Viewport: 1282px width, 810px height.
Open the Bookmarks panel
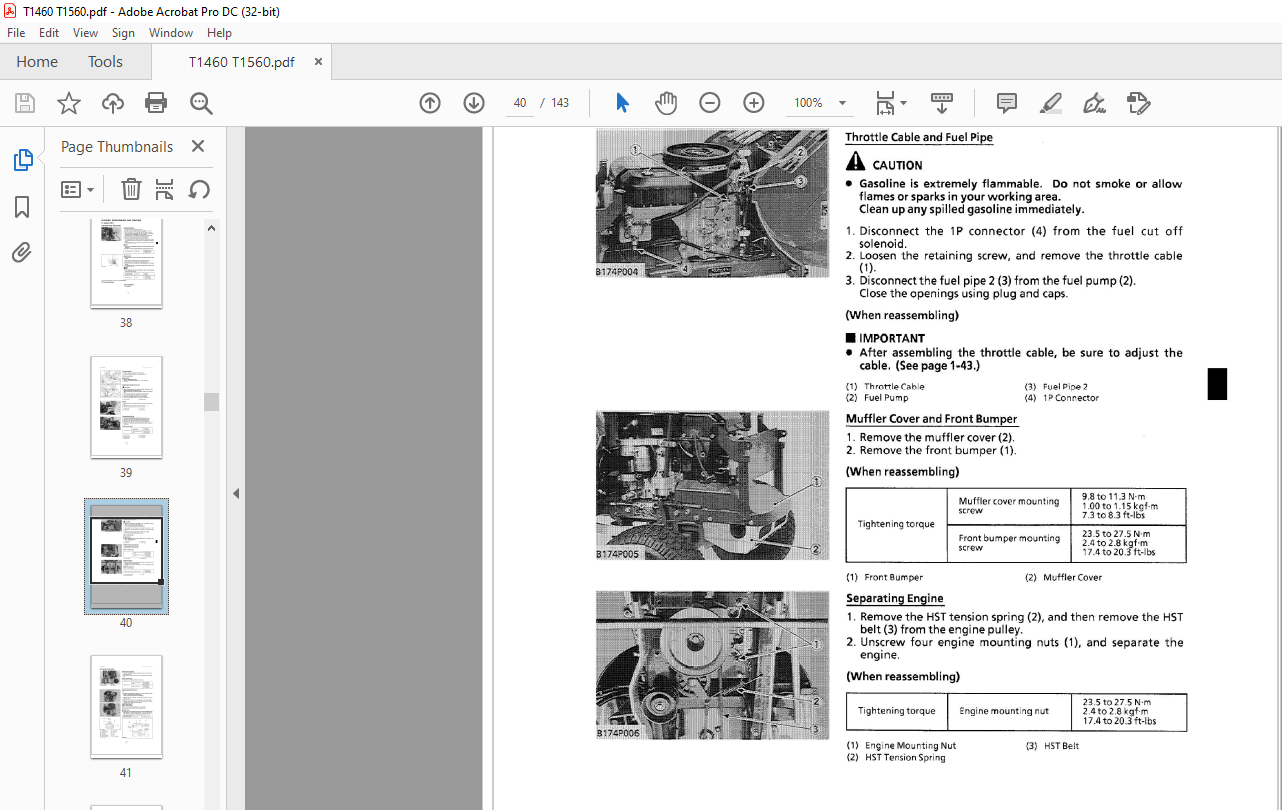click(22, 207)
